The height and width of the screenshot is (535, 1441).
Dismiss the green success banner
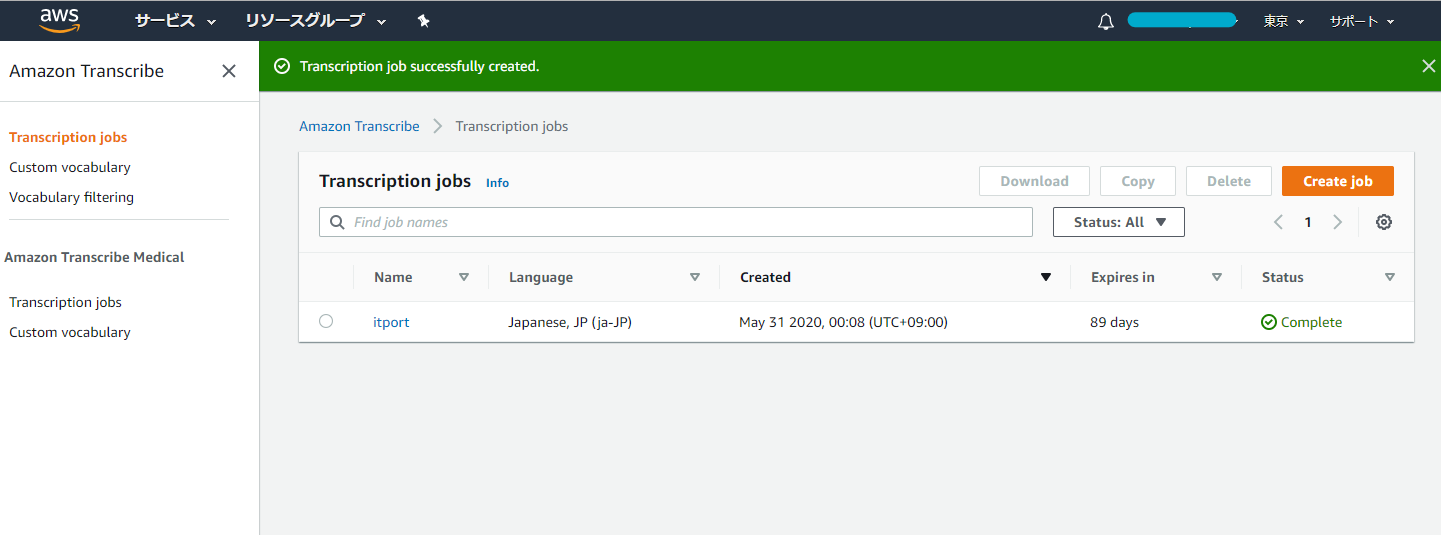tap(1429, 66)
